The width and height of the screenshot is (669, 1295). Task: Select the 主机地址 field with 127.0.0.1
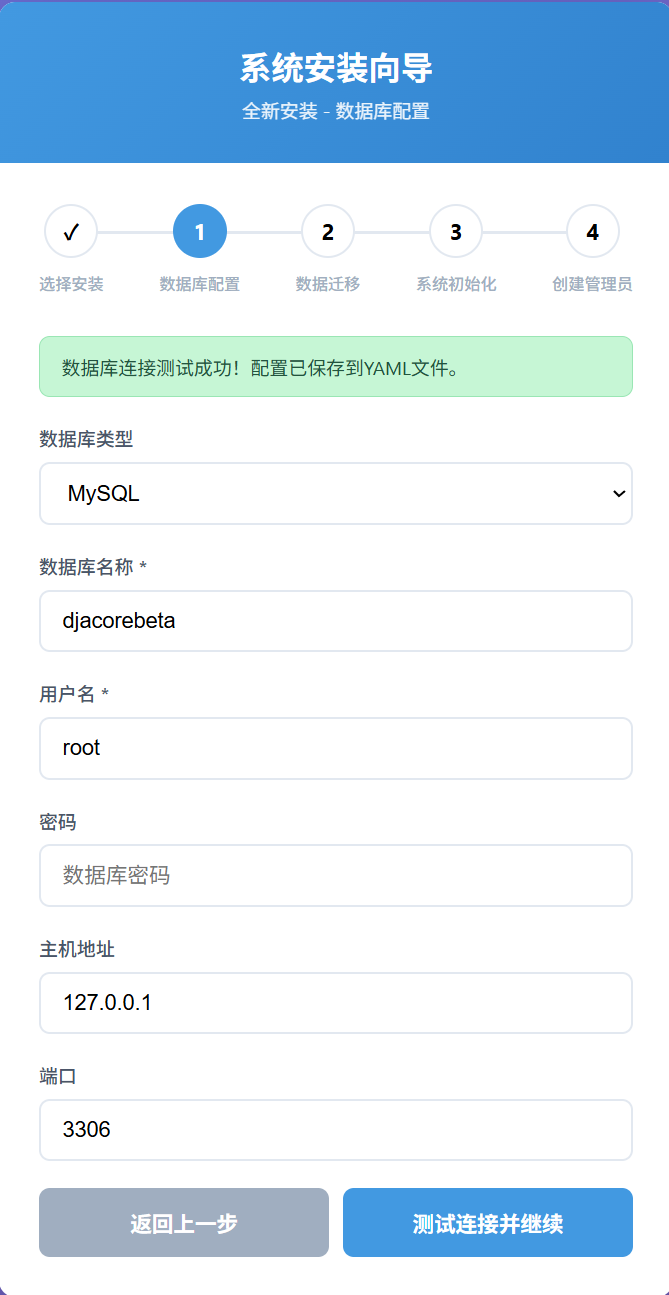pos(336,1003)
